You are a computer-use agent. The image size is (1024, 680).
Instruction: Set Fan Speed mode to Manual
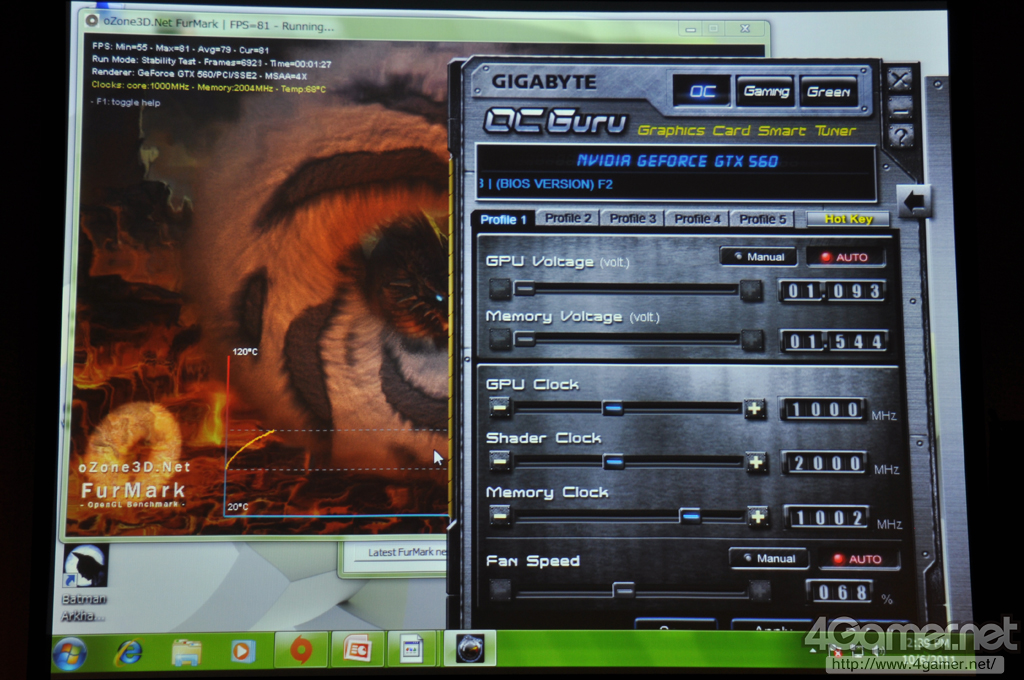(769, 559)
